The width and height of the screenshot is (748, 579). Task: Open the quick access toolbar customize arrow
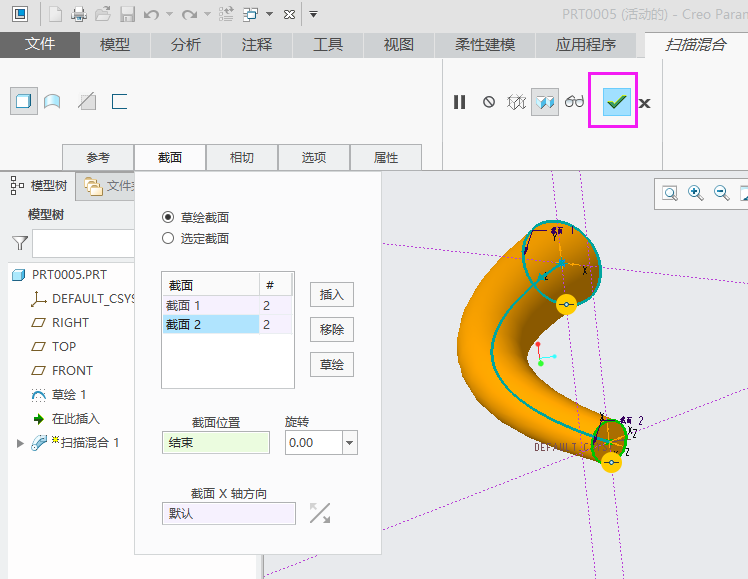[313, 14]
